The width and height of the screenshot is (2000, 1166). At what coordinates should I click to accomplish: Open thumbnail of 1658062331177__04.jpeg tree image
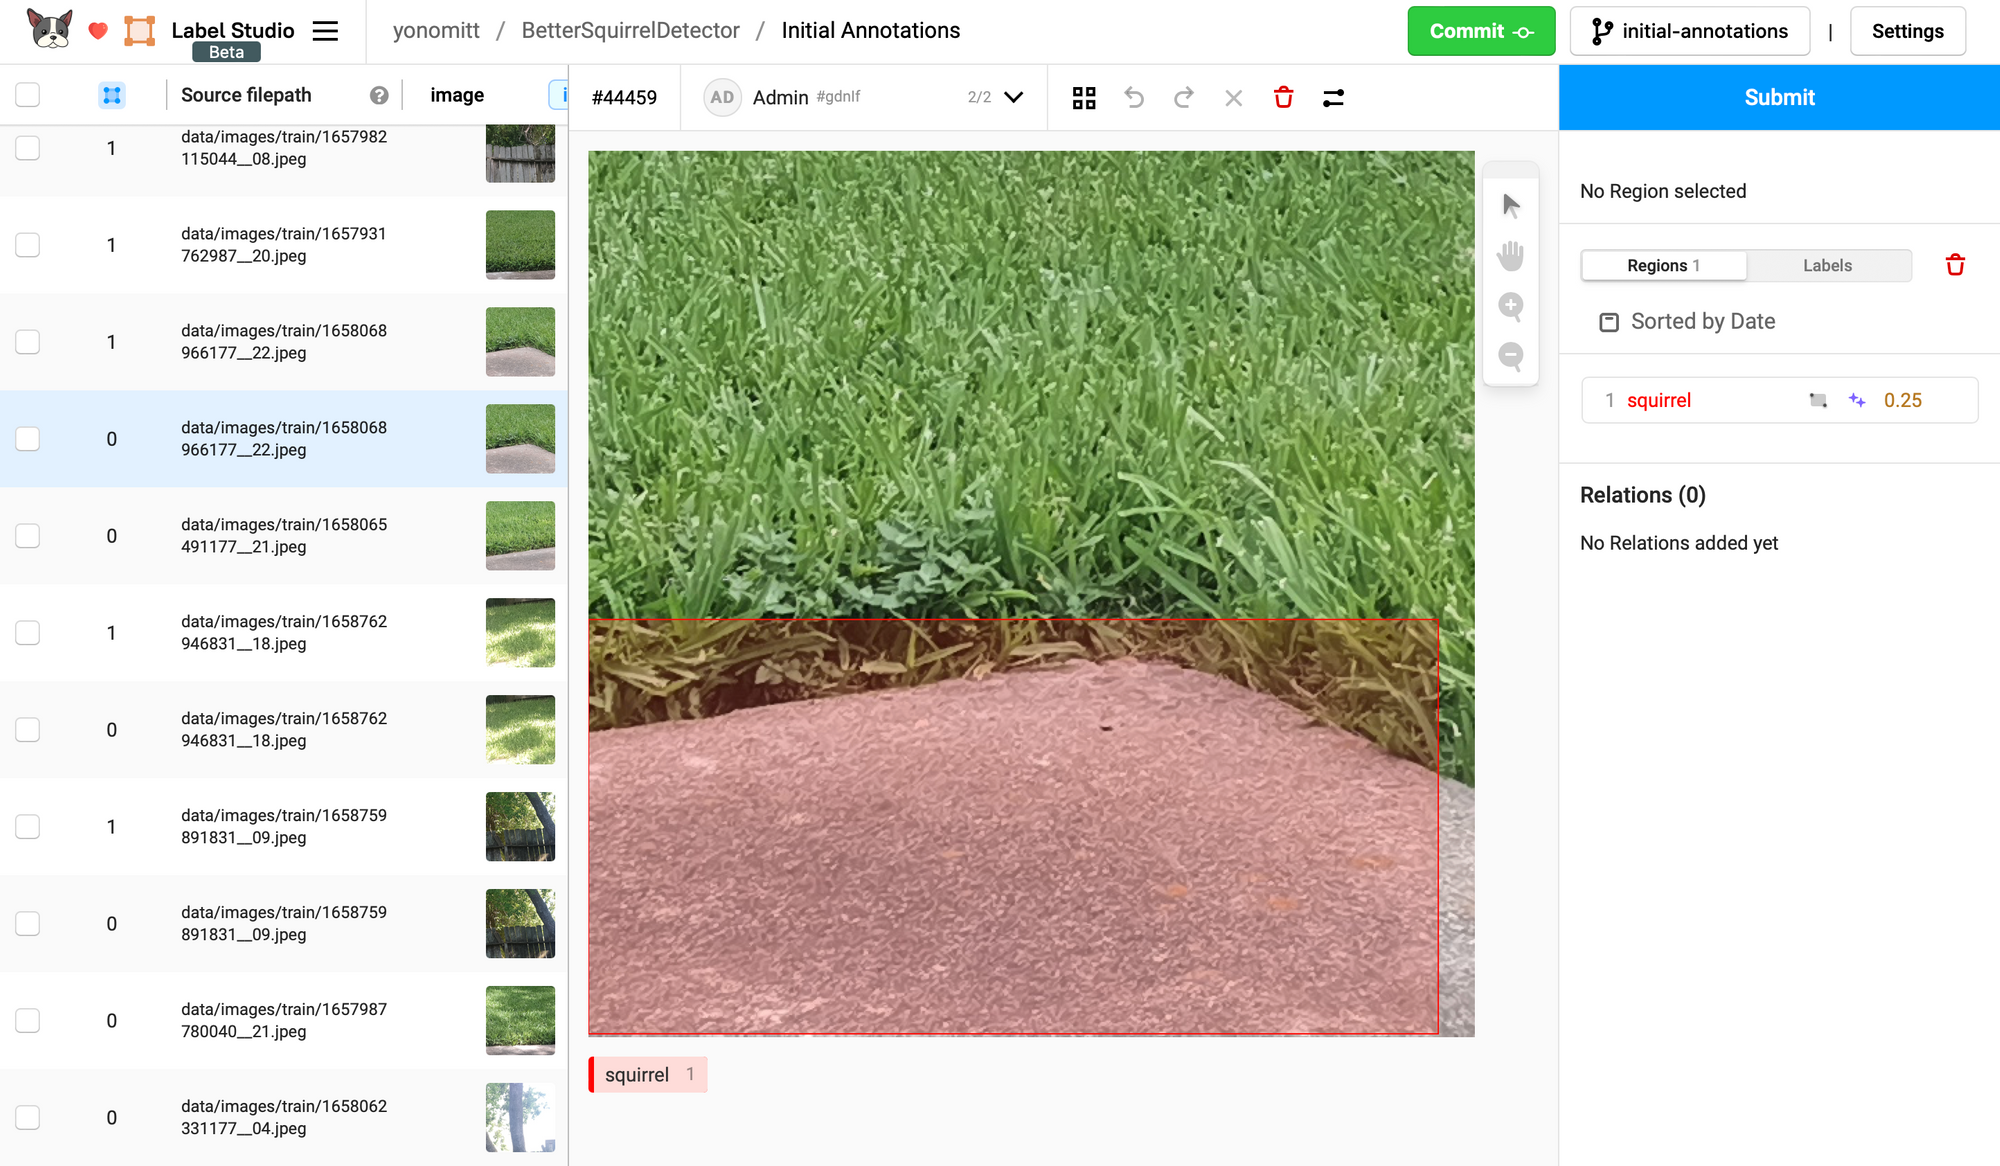520,1118
